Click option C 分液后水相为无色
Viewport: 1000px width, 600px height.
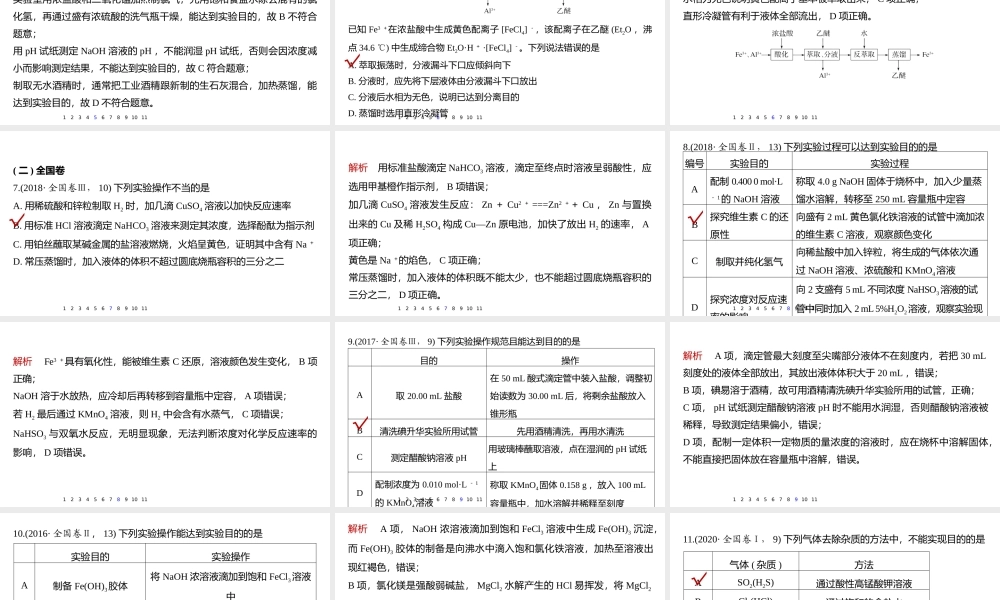coord(434,97)
